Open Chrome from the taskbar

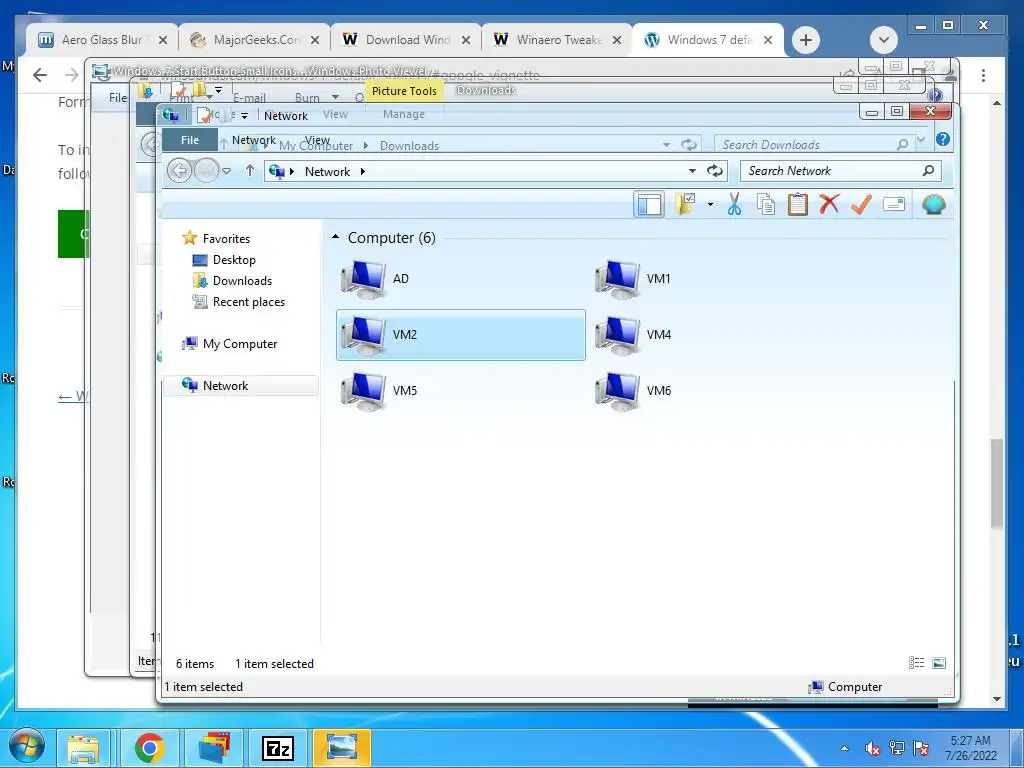click(x=149, y=748)
